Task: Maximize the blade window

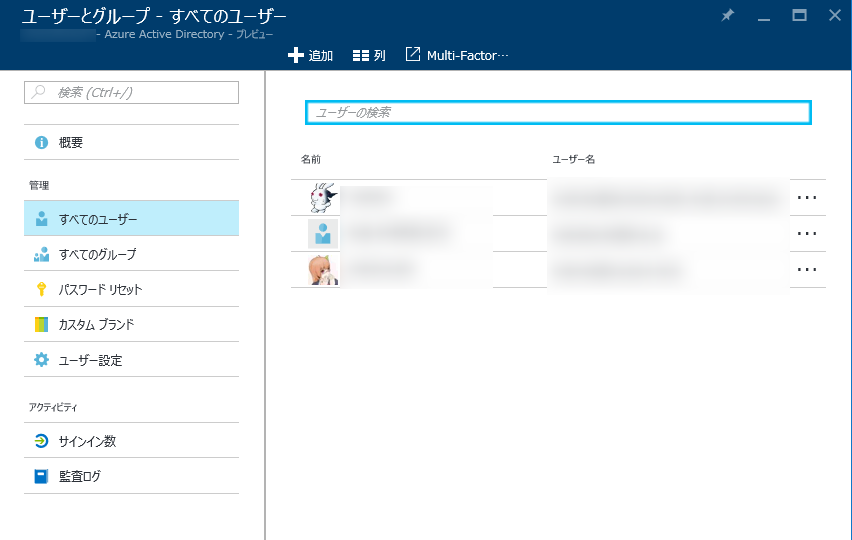Action: (799, 15)
